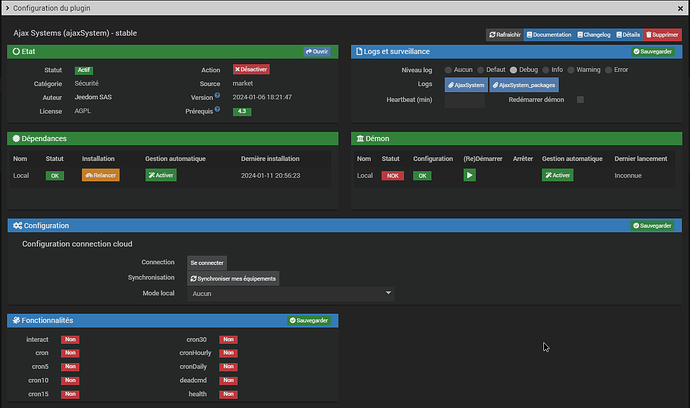Toggle the cron Non badge
Viewport: 690px width, 408px height.
[x=70, y=353]
